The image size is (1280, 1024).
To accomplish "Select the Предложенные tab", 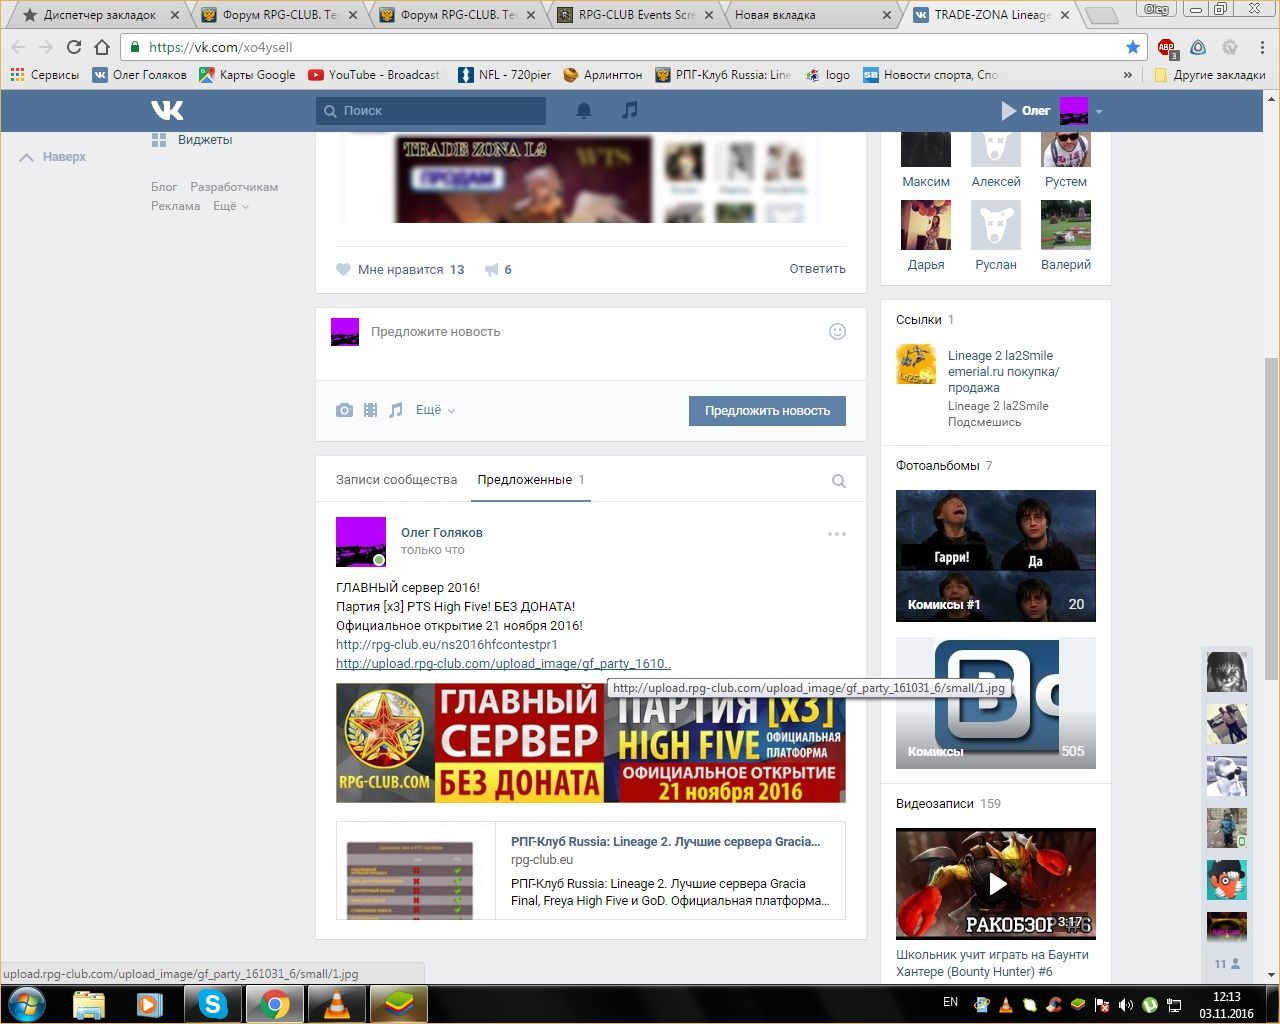I will point(525,480).
